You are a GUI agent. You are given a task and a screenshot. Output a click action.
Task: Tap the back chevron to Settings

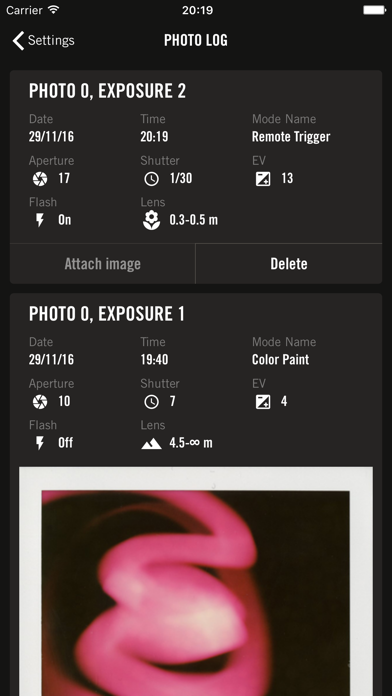pyautogui.click(x=18, y=40)
